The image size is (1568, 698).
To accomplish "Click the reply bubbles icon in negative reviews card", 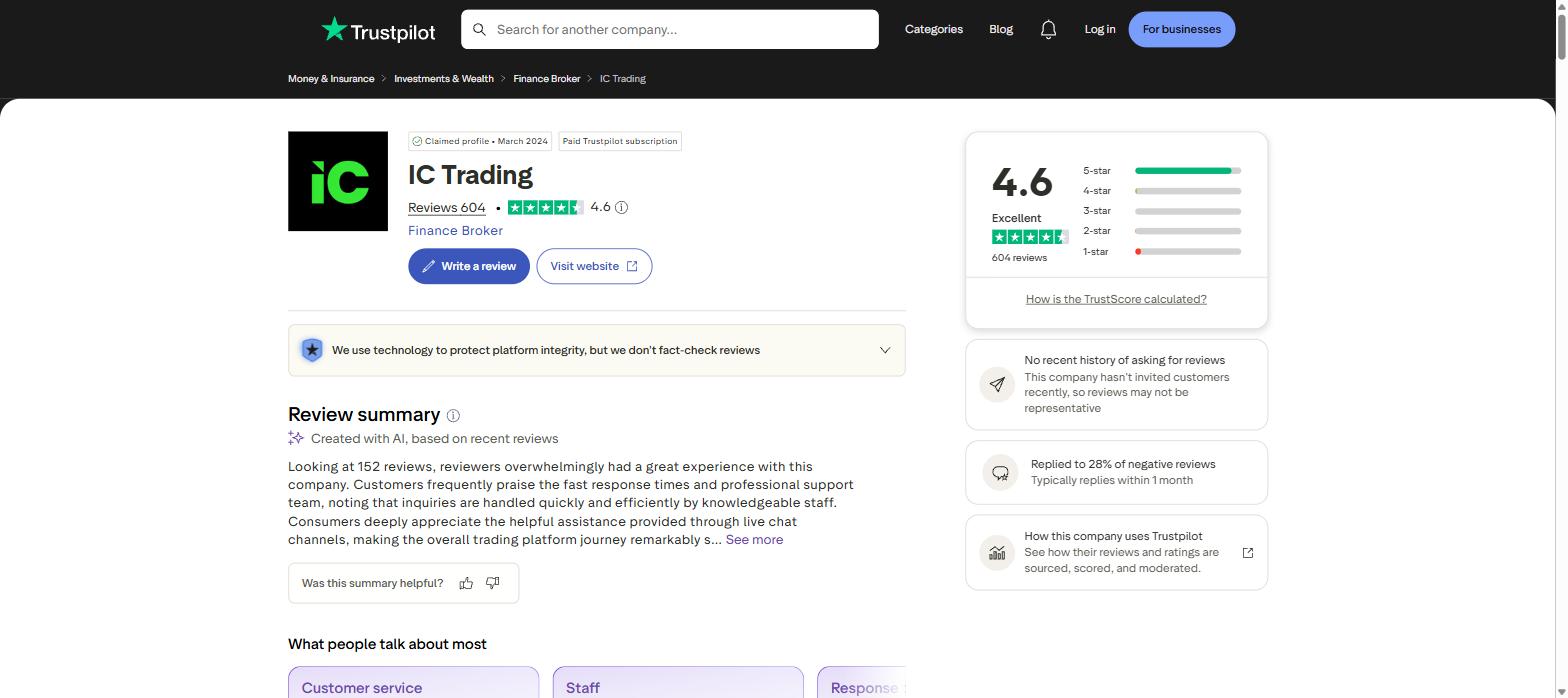I will tap(1000, 472).
